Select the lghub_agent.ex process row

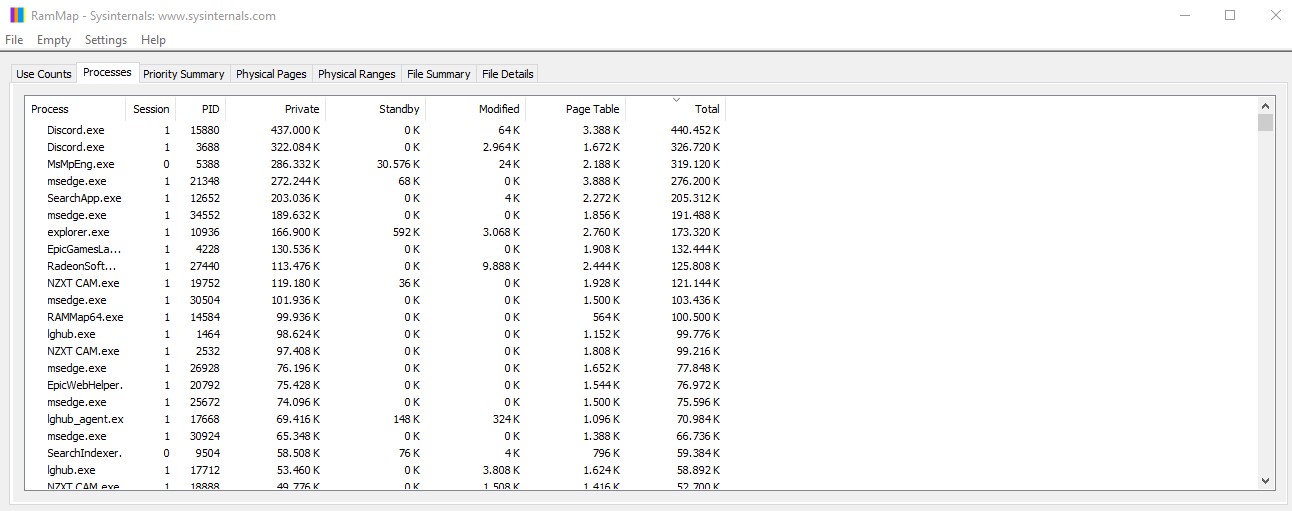point(376,419)
